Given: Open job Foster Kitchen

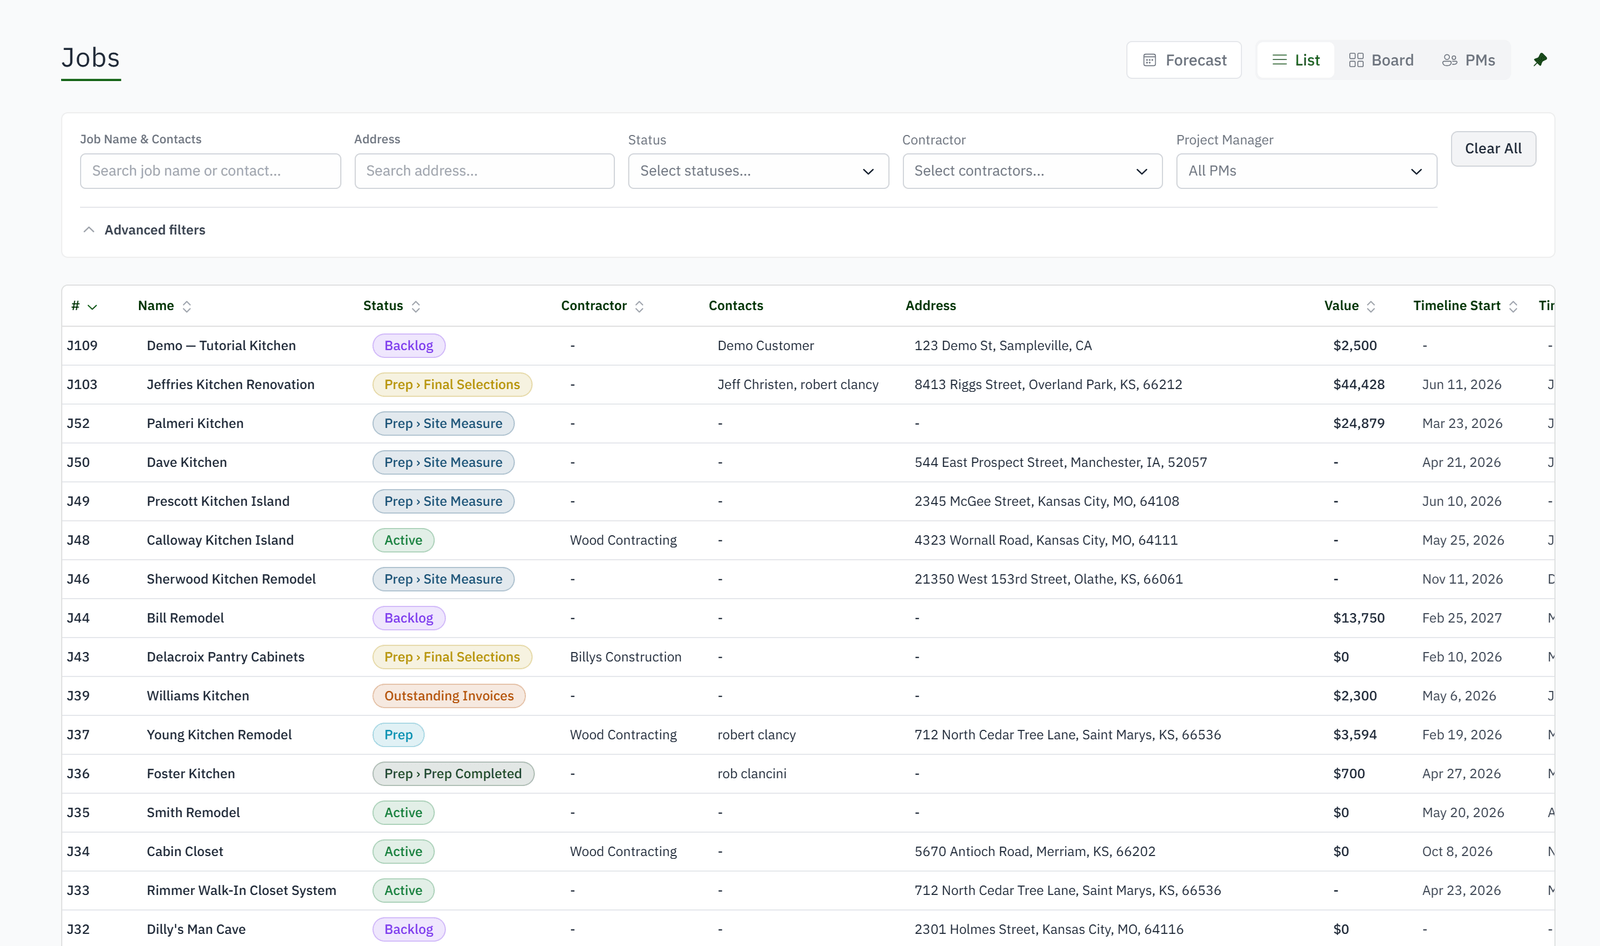Looking at the screenshot, I should 191,775.
